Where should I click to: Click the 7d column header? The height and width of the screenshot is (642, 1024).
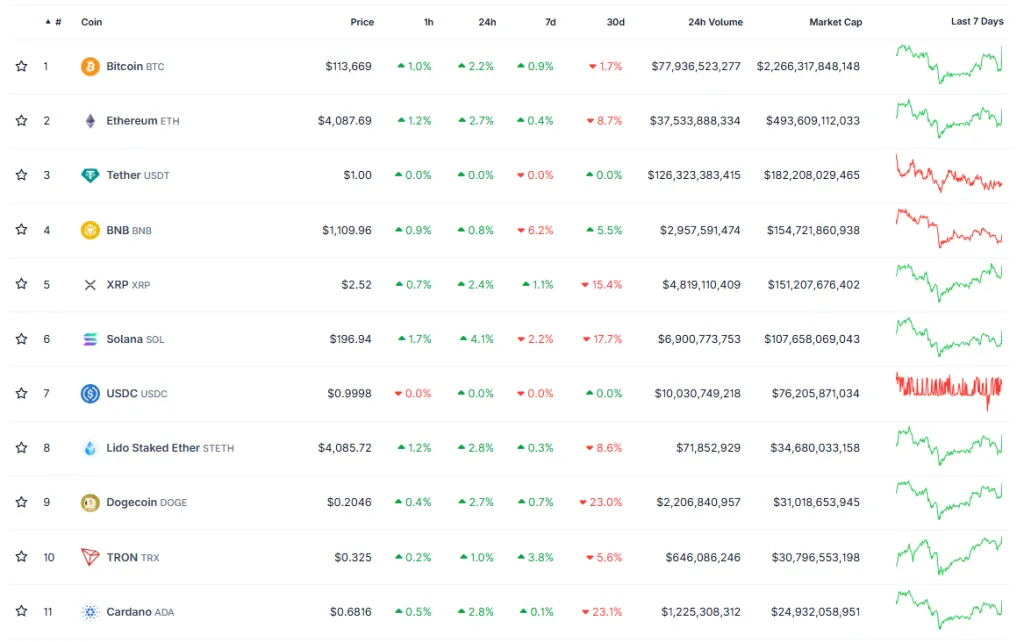pos(549,22)
